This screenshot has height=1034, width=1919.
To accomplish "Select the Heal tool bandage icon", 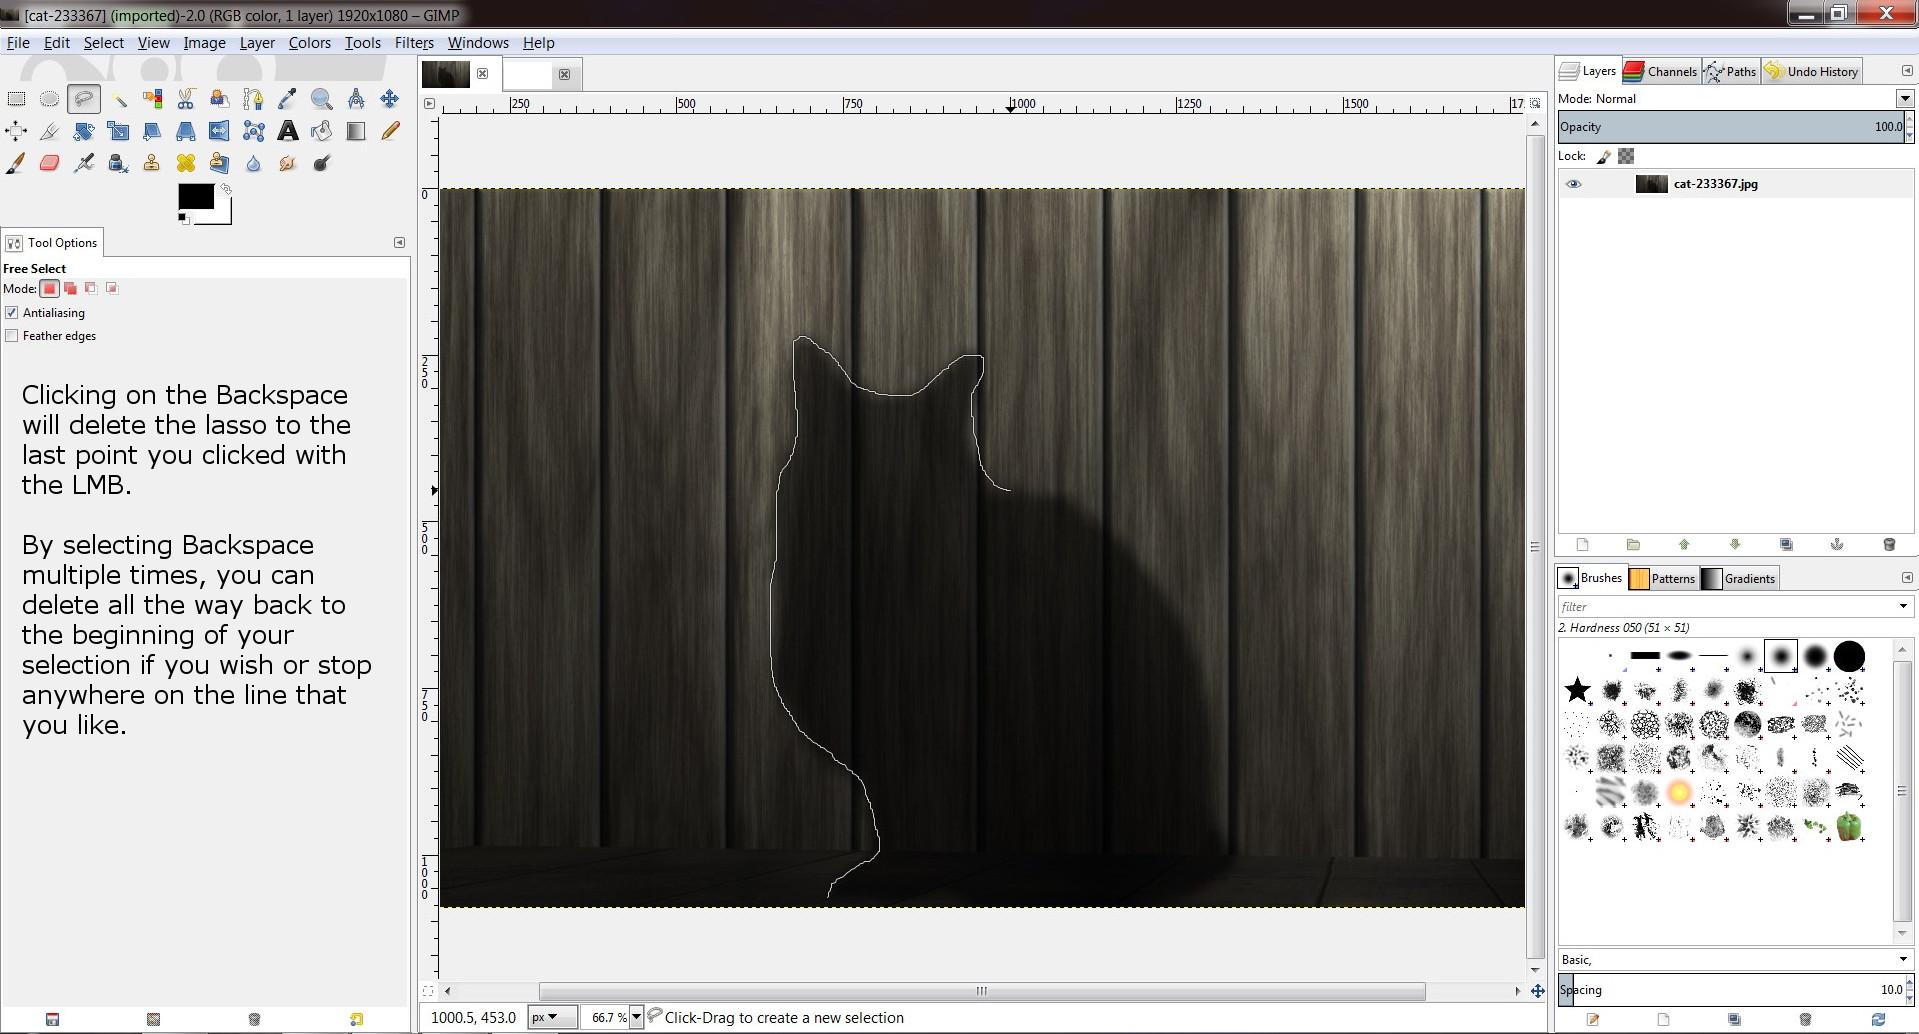I will click(x=186, y=164).
